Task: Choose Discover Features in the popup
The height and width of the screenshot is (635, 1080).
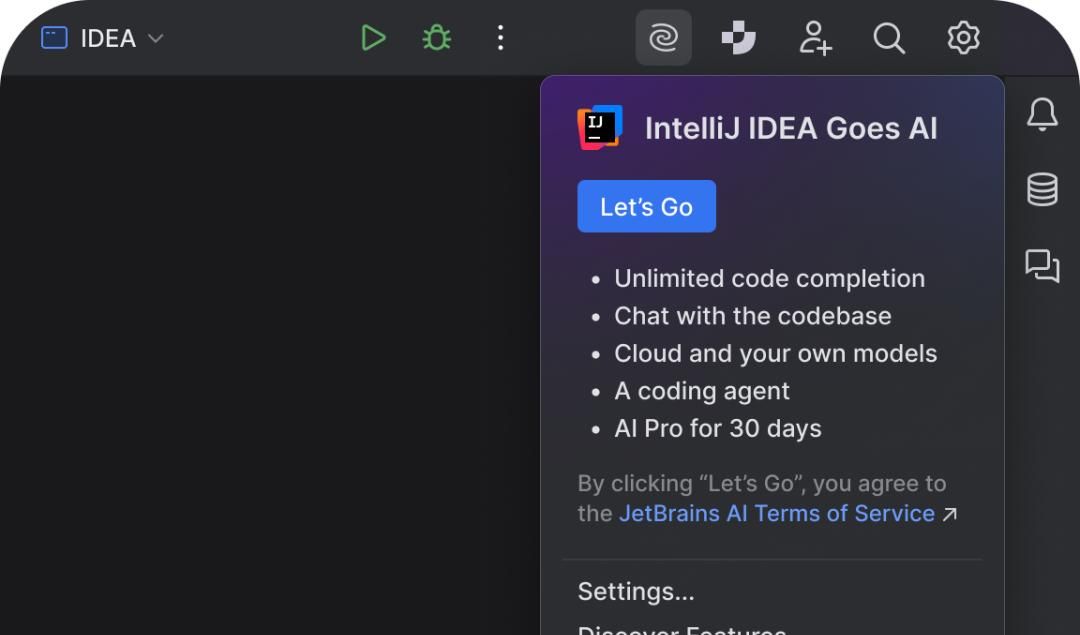Action: coord(683,630)
